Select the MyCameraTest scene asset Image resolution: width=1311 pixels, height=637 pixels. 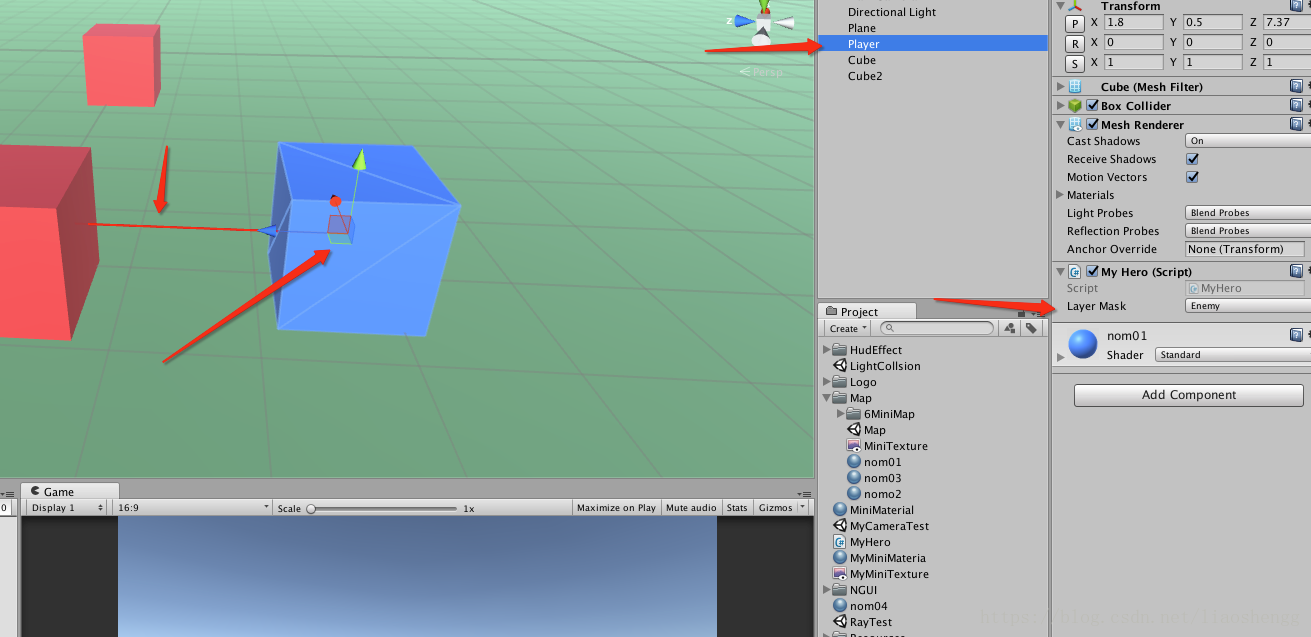(x=881, y=526)
